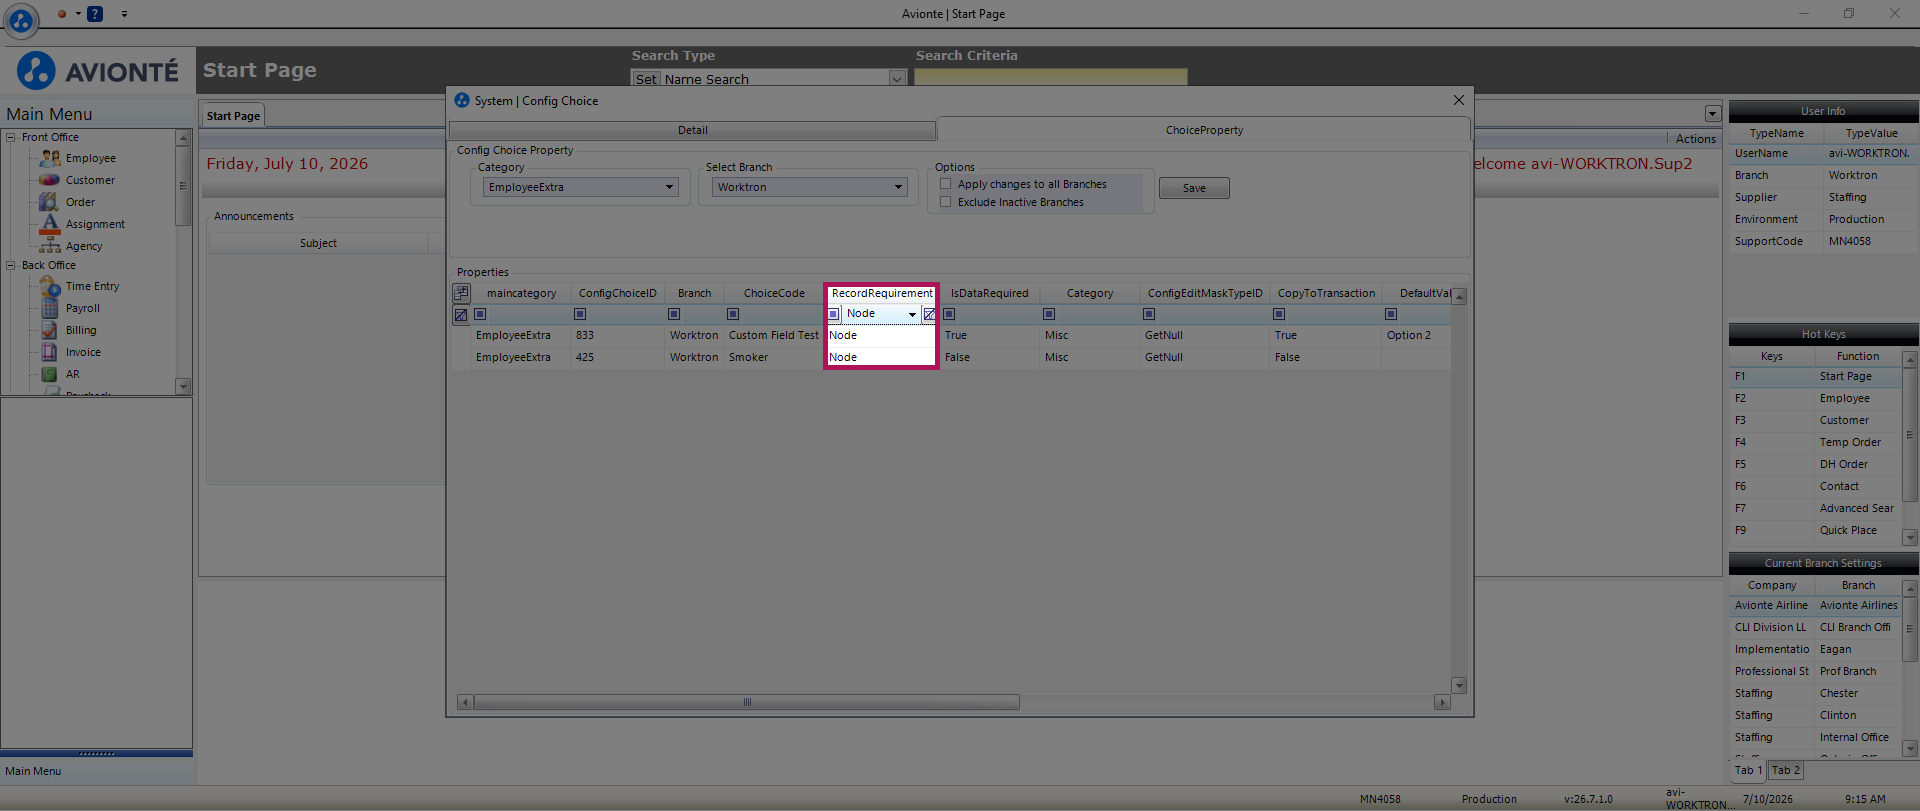
Task: Open the red dot dropdown arrow in title bar
Action: pos(78,14)
